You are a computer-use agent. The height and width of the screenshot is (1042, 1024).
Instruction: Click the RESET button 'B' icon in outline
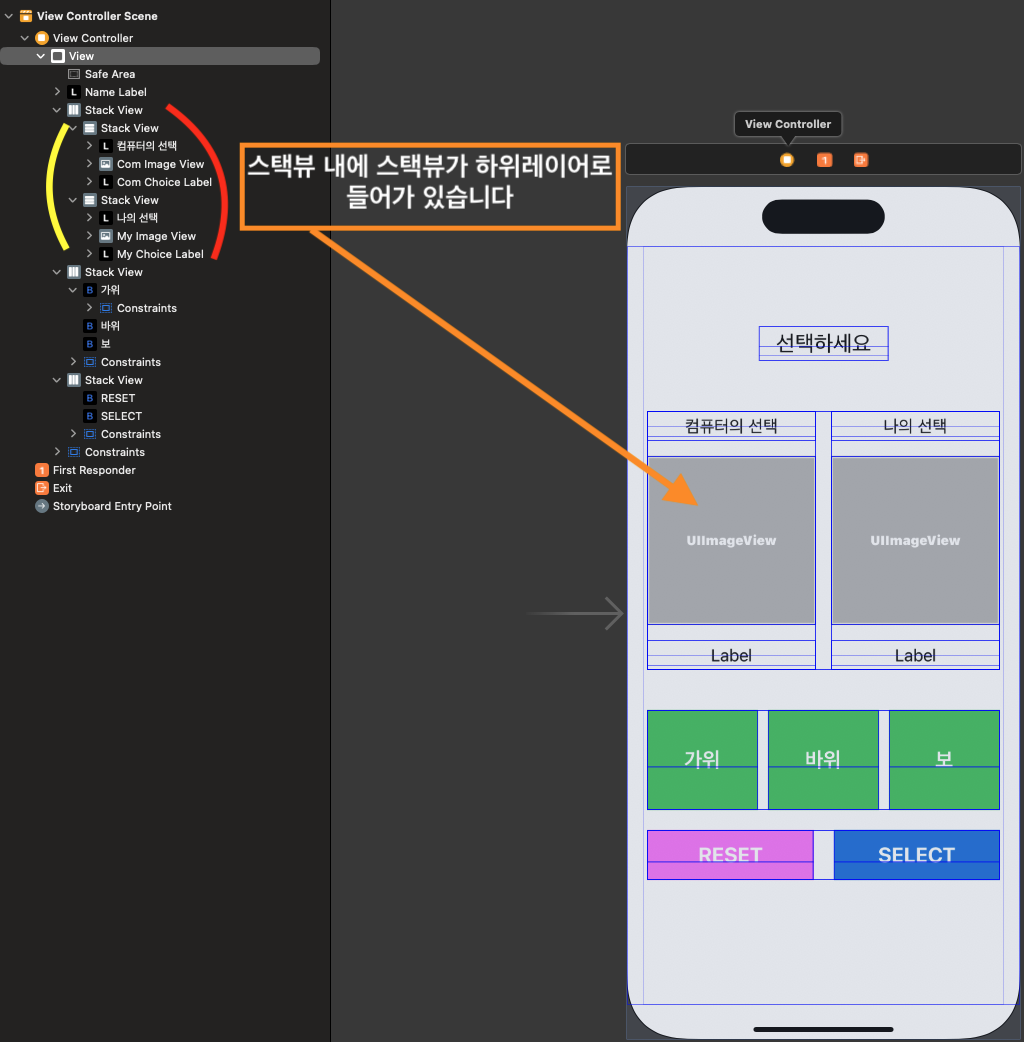pyautogui.click(x=90, y=398)
